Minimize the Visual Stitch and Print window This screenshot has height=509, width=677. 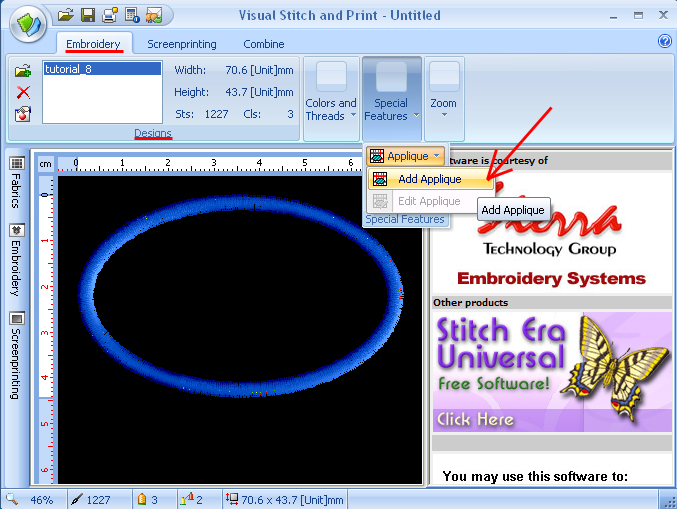click(613, 16)
